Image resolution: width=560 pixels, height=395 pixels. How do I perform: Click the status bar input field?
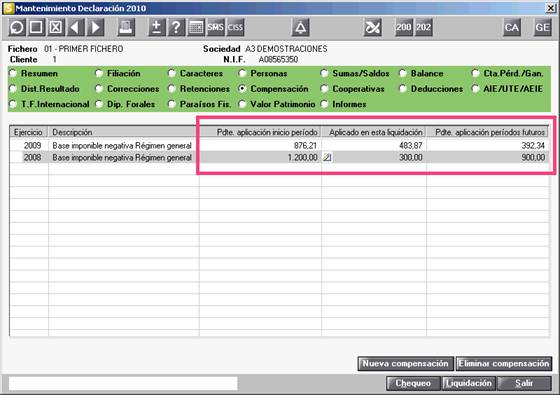tap(123, 383)
